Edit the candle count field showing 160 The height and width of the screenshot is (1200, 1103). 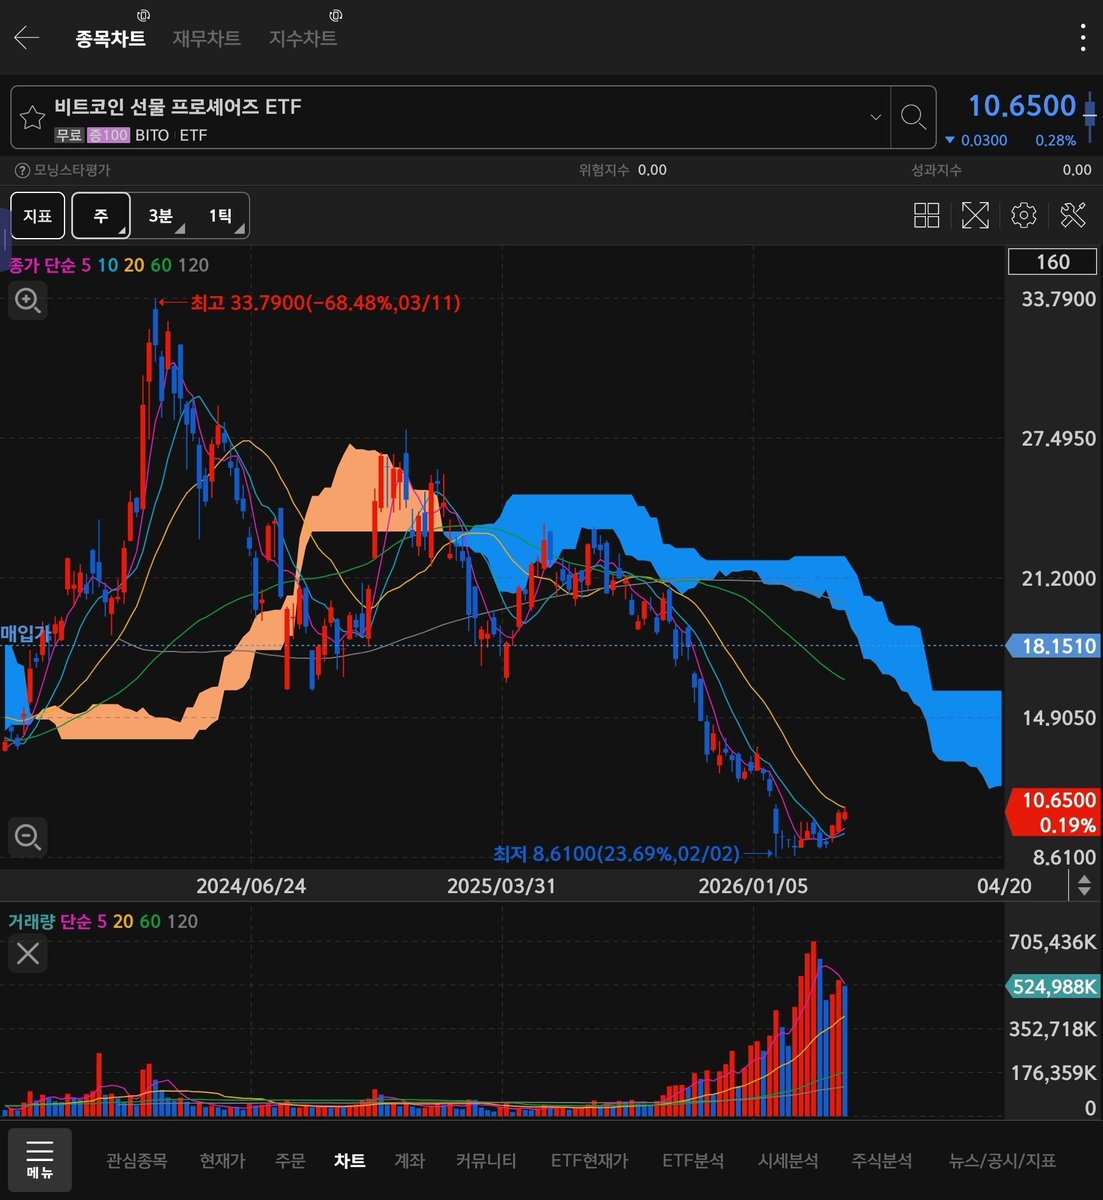1053,262
